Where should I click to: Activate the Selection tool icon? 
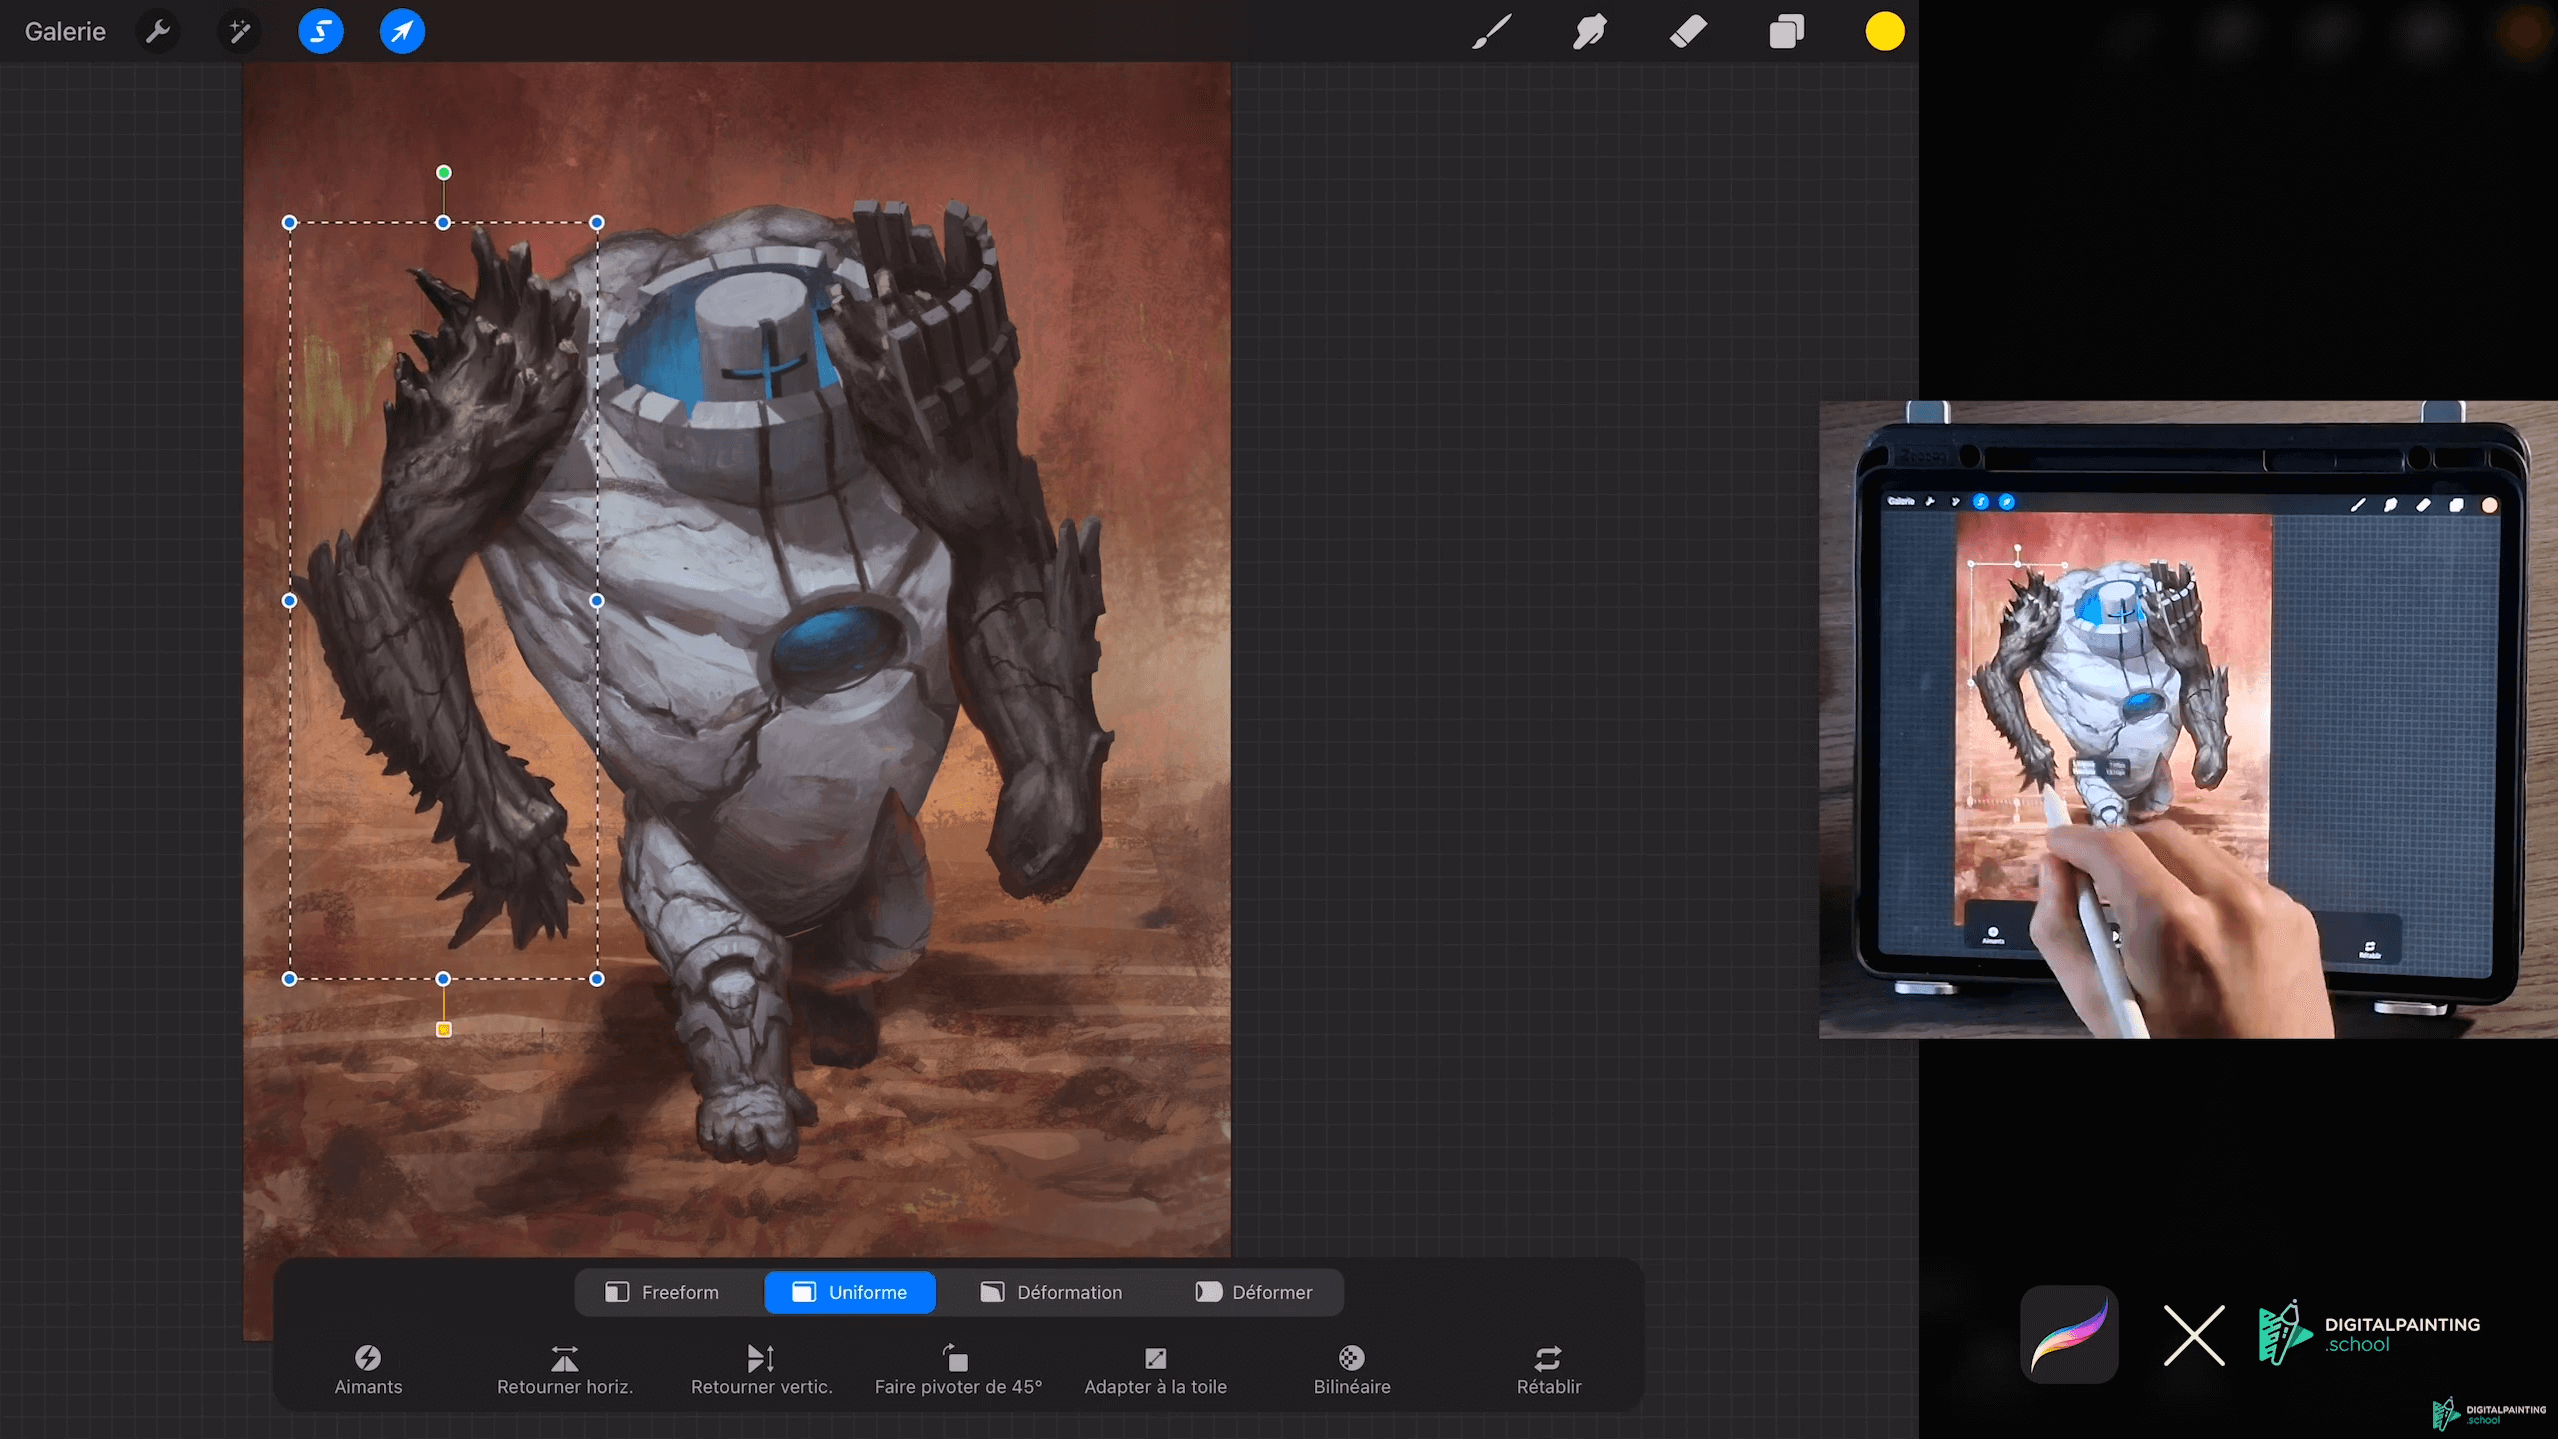(320, 31)
